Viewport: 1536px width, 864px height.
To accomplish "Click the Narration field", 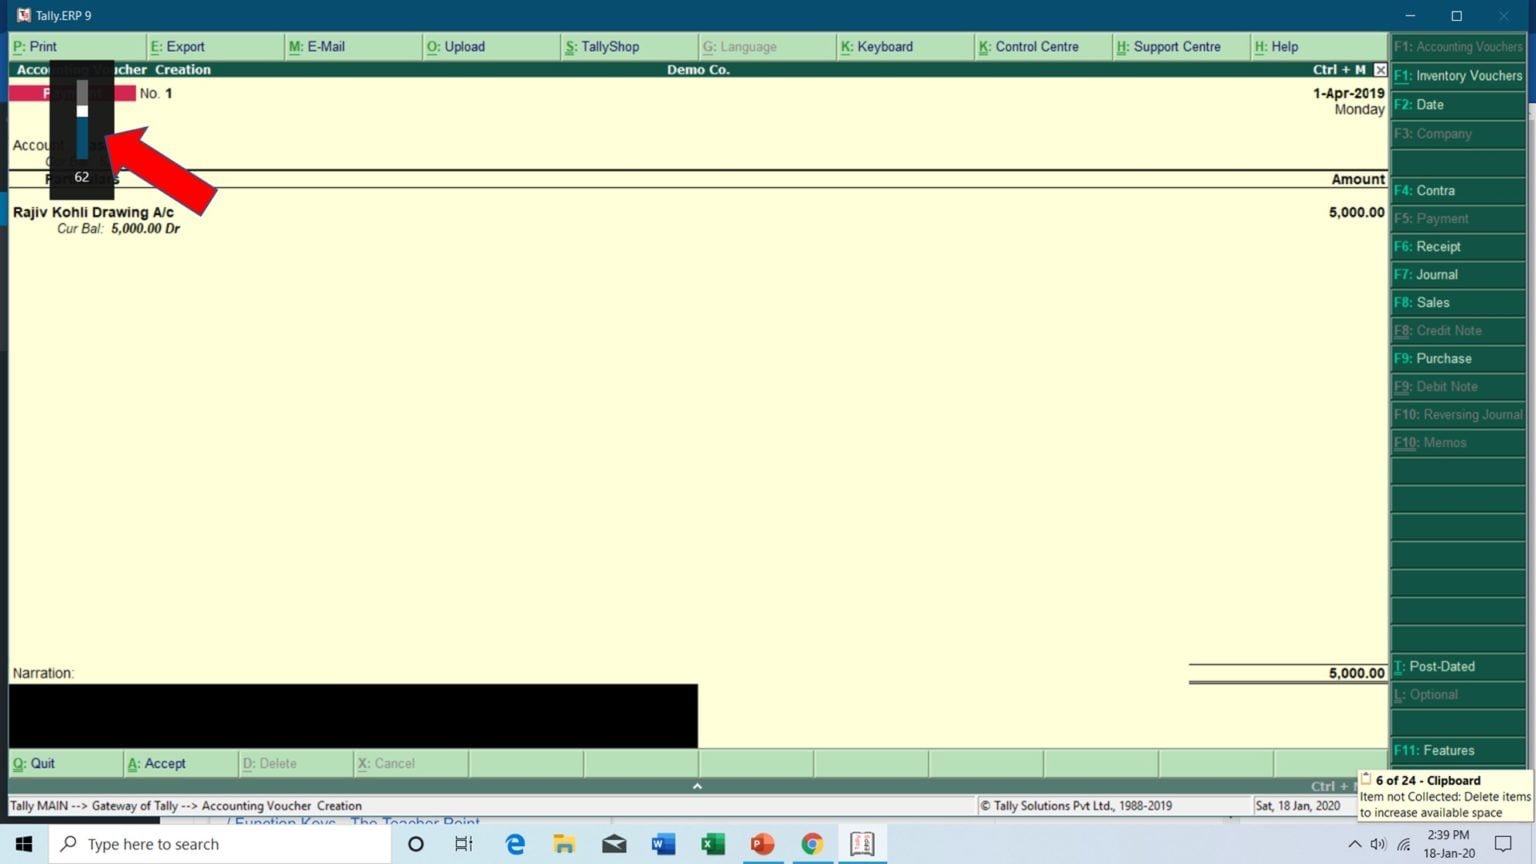I will point(353,716).
